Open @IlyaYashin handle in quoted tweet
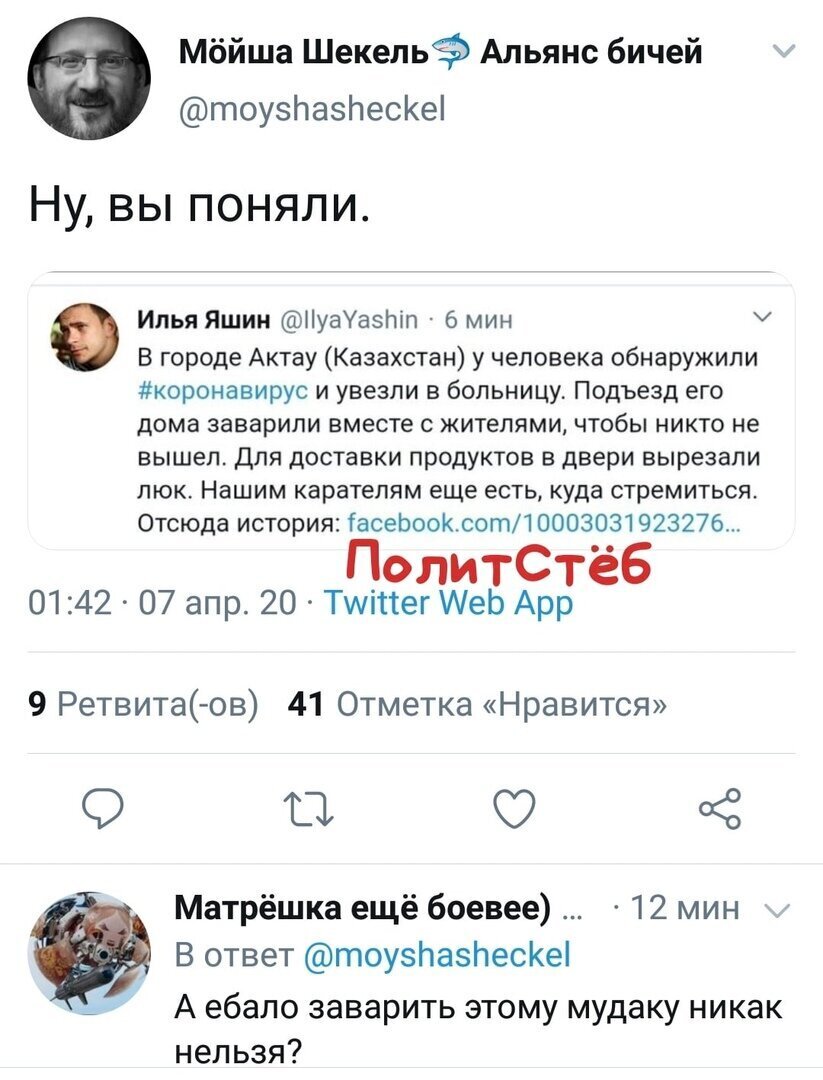Viewport: 823px width, 1080px height. click(x=351, y=320)
